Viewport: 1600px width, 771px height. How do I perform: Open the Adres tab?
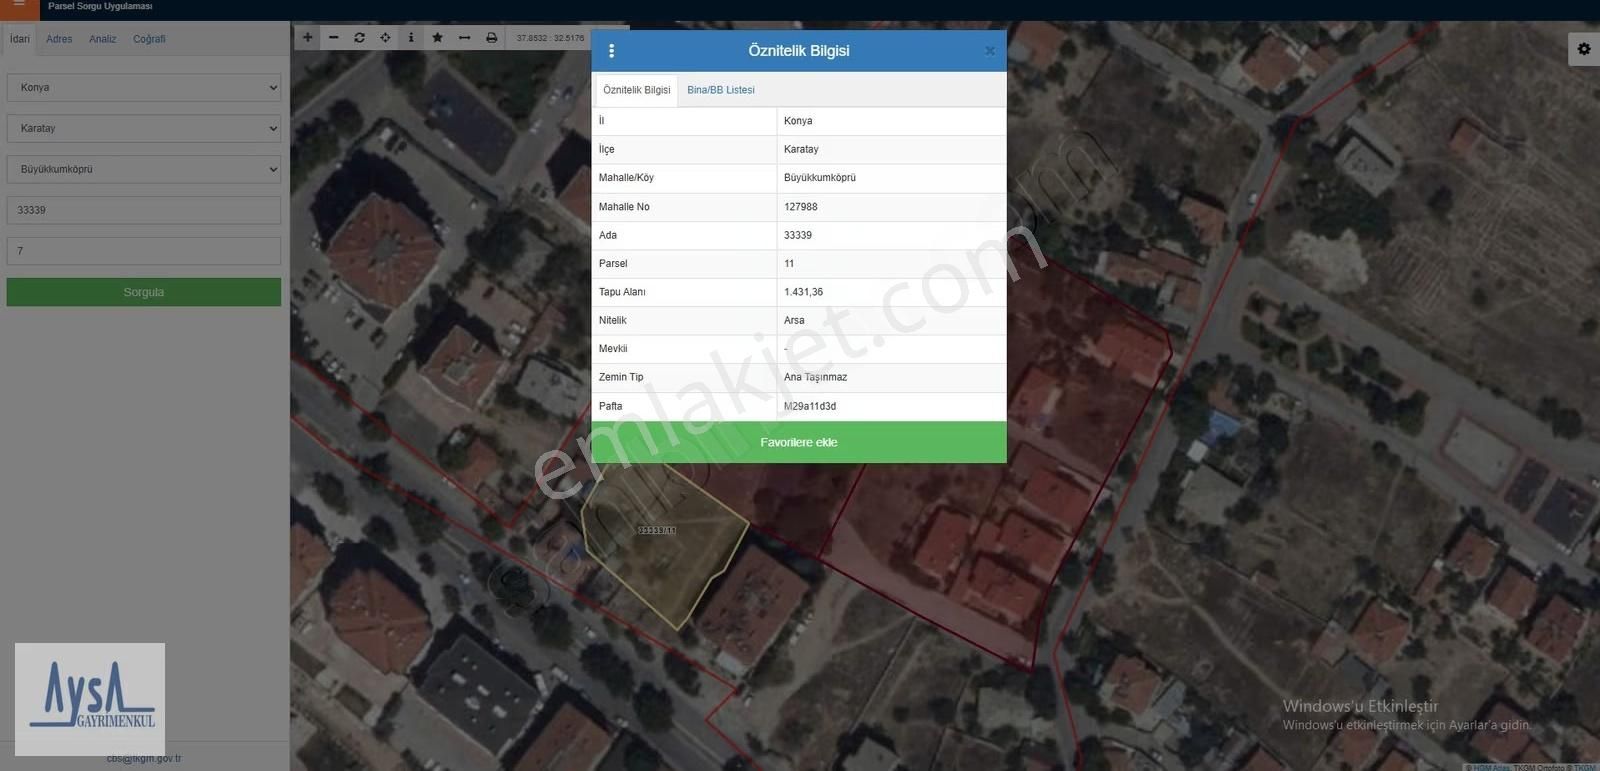coord(59,39)
